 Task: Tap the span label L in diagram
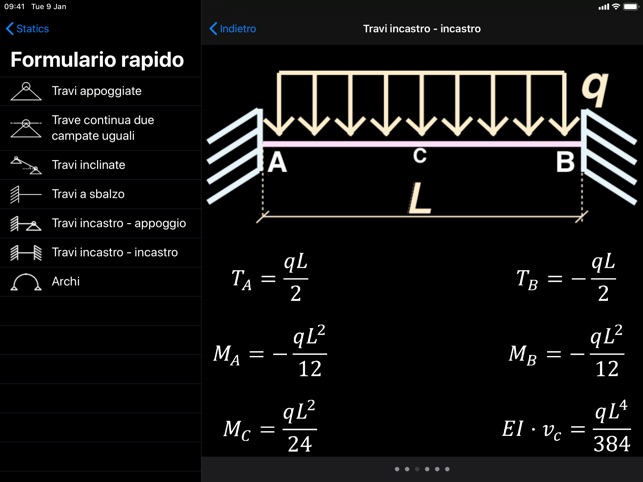pyautogui.click(x=420, y=199)
